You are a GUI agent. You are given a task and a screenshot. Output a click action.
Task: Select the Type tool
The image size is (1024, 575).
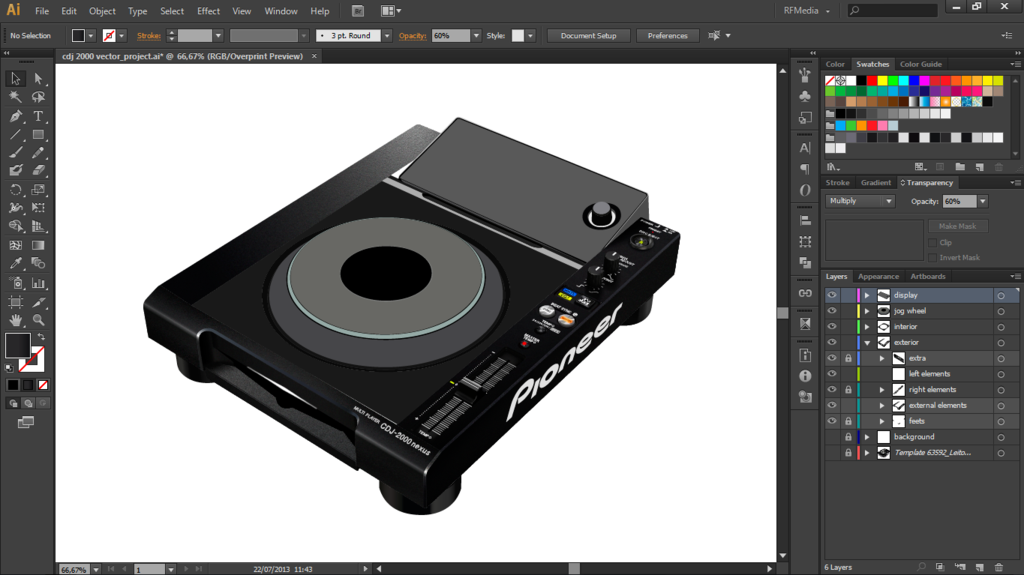tap(38, 116)
